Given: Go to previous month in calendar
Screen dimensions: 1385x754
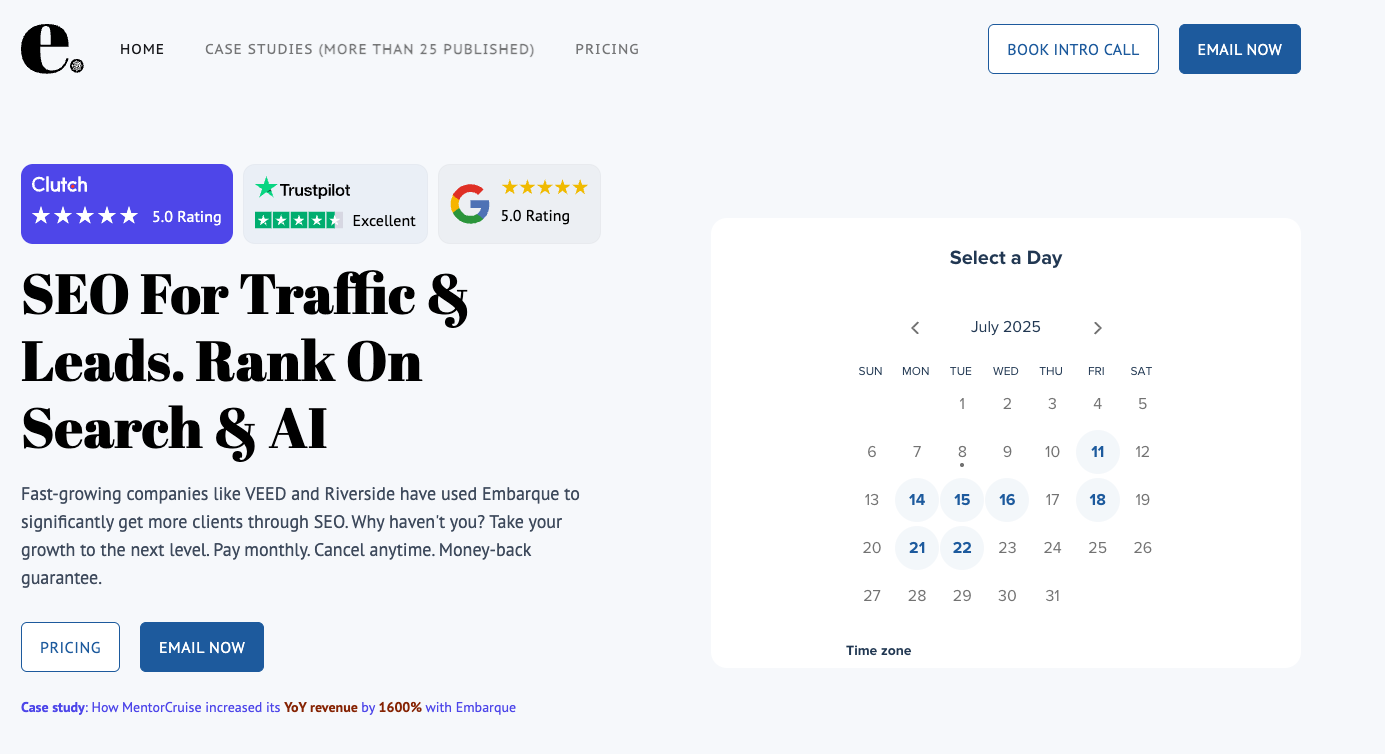Looking at the screenshot, I should coord(915,328).
